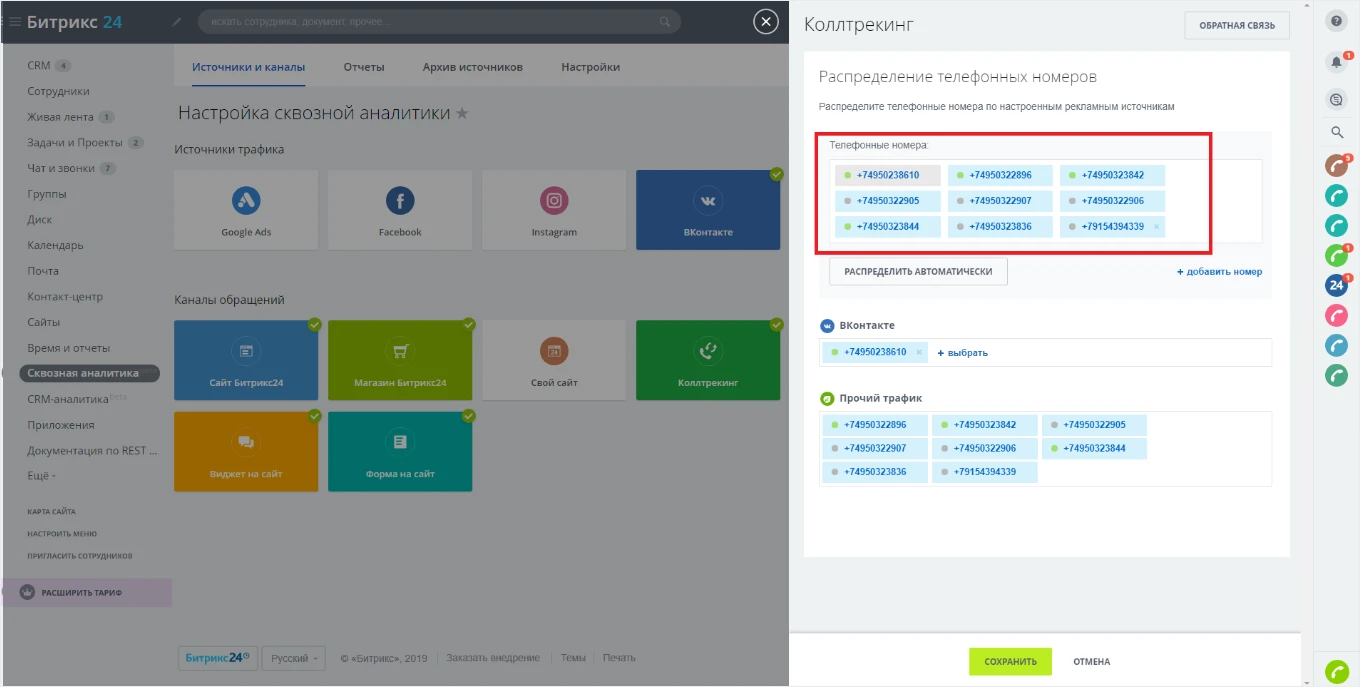Go to Задачи и Проекты

pyautogui.click(x=75, y=143)
